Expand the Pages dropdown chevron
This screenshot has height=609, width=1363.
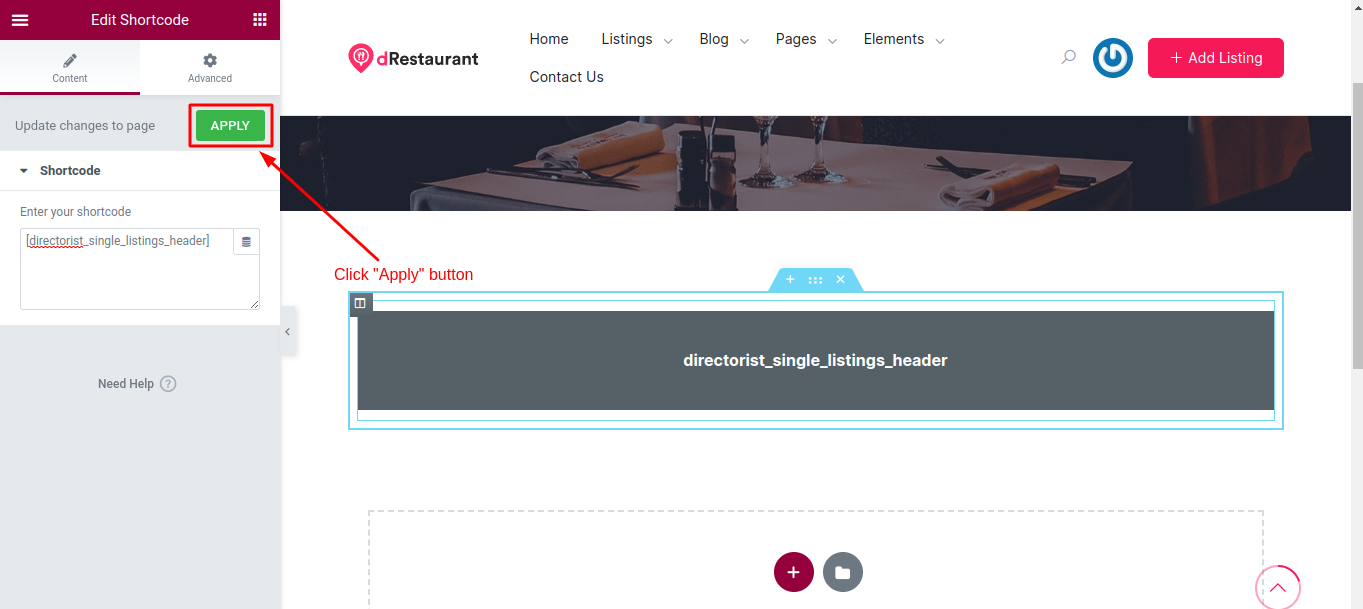[x=831, y=41]
